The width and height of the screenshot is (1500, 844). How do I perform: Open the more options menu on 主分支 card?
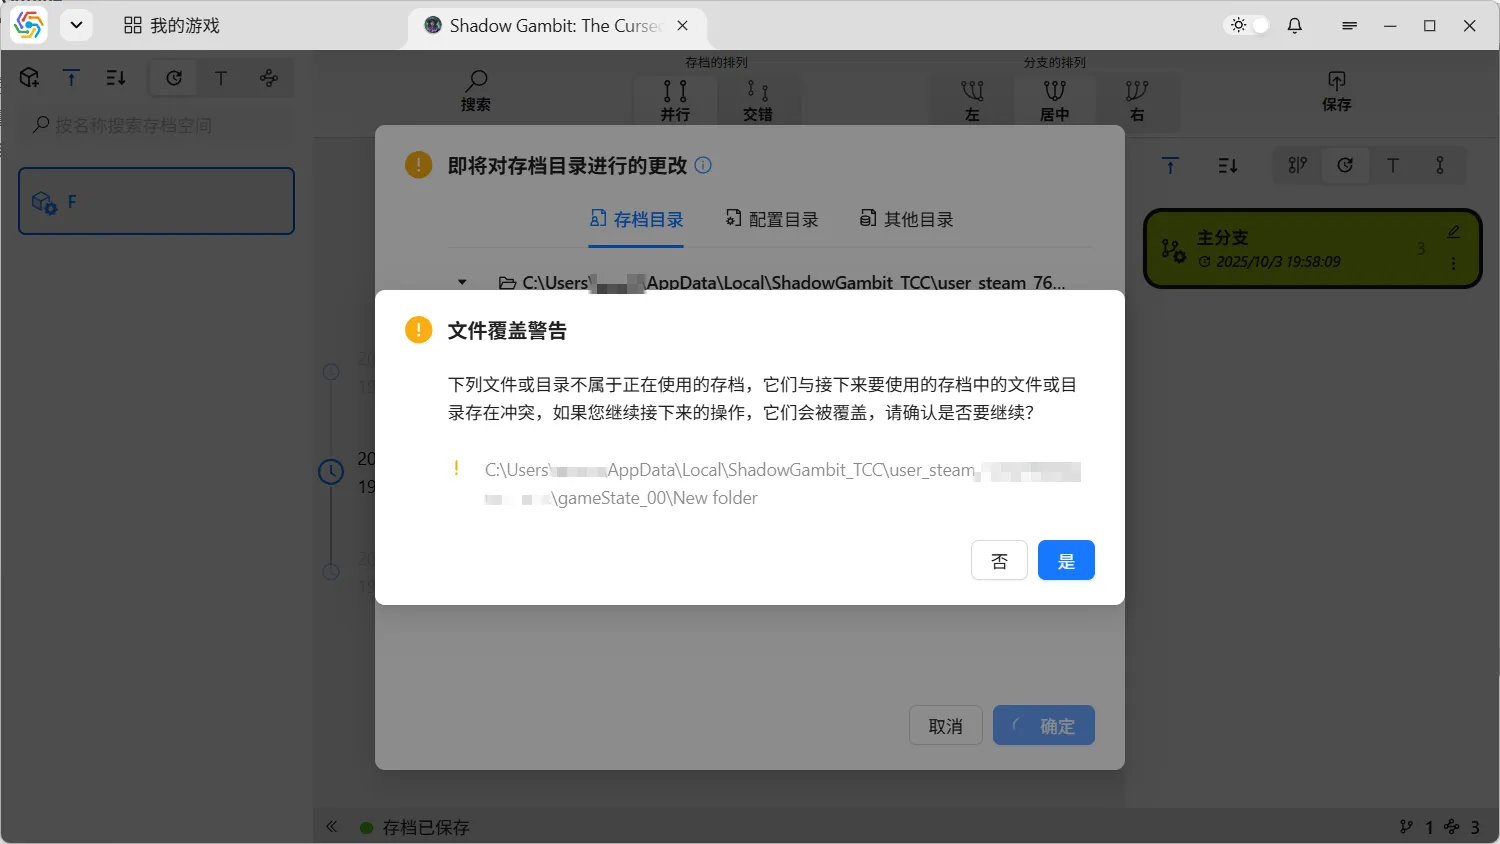(1453, 264)
